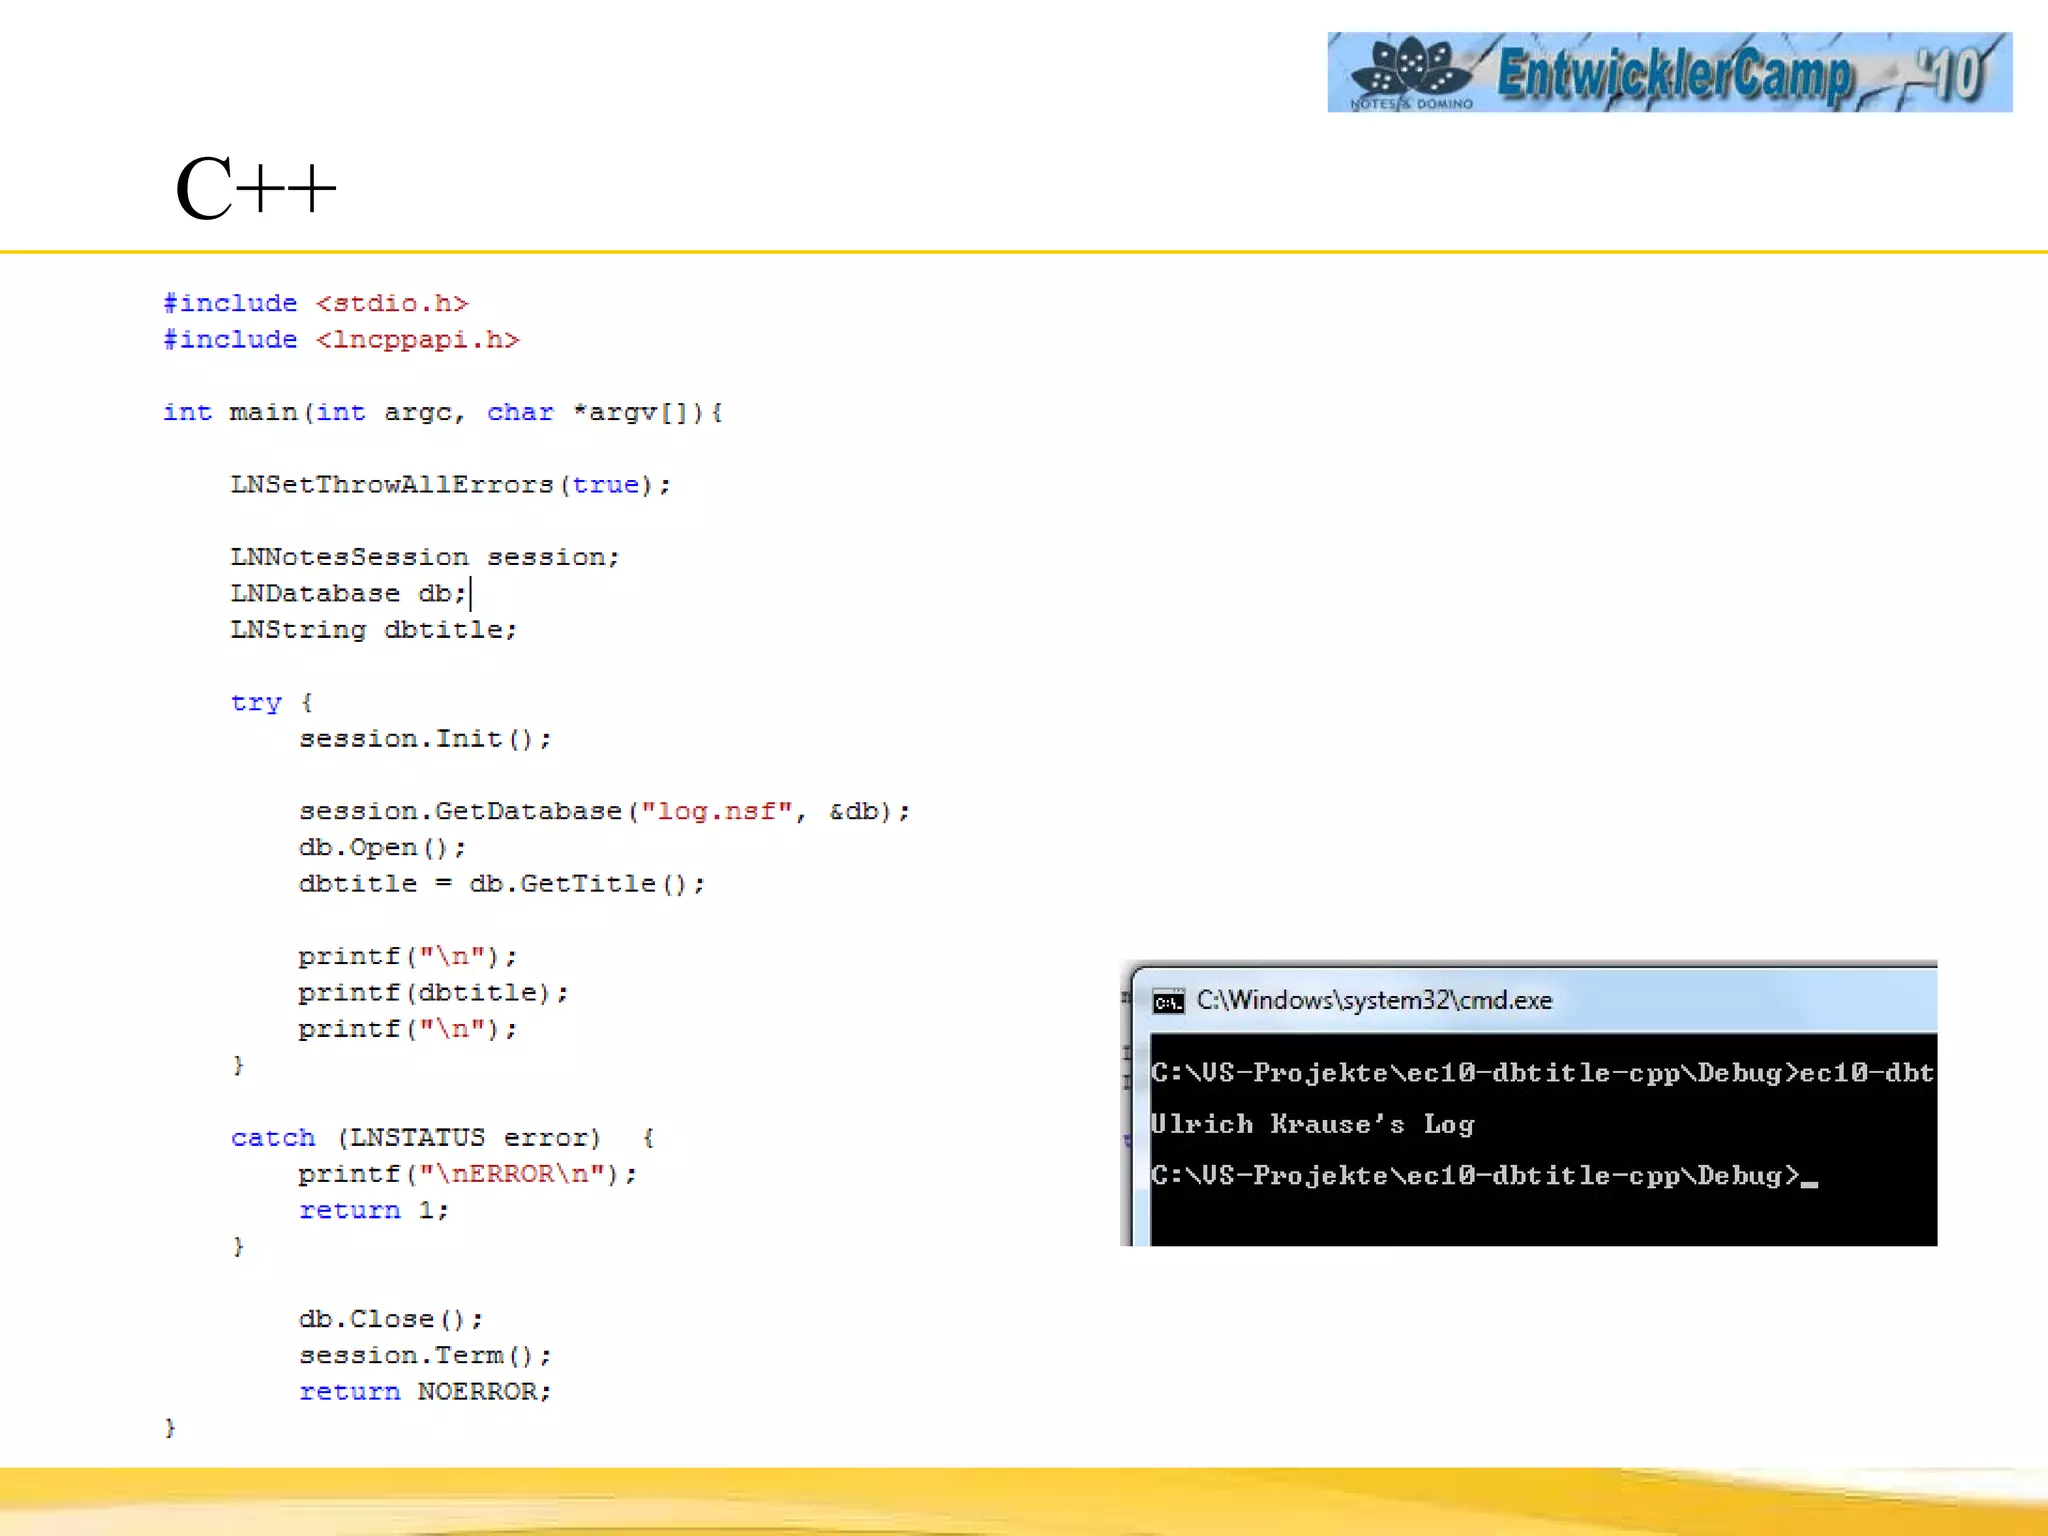Click the '#include <lncppapi.h>' line
Image resolution: width=2048 pixels, height=1536 pixels.
(x=341, y=340)
